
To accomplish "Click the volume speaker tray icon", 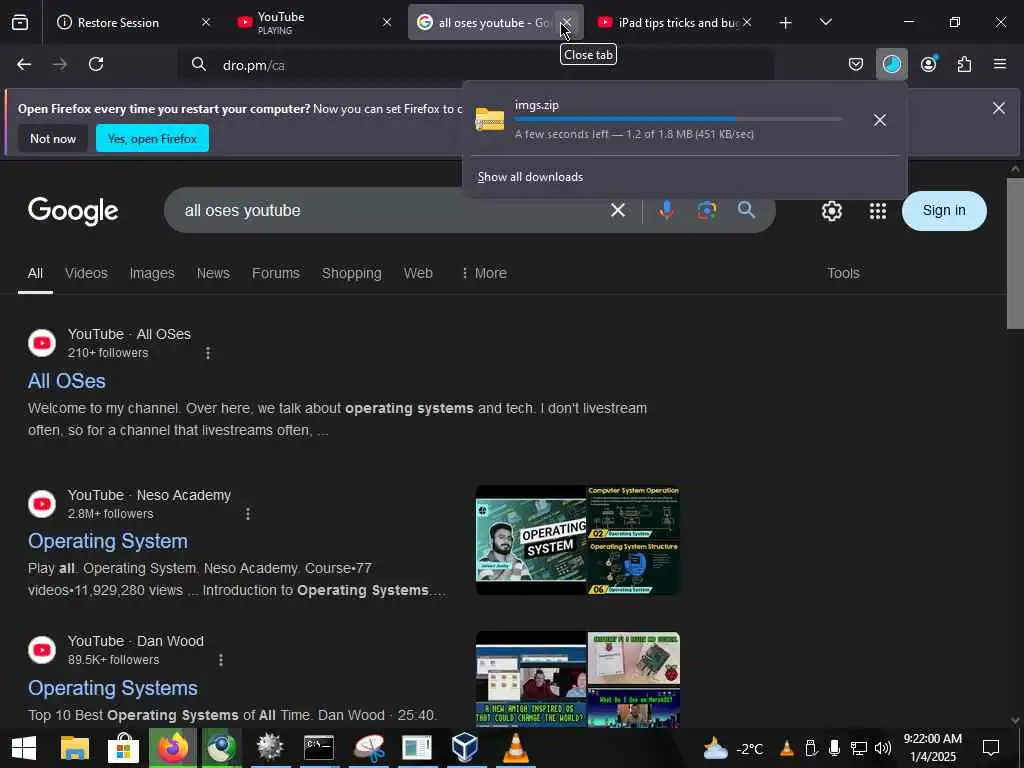I will 882,748.
